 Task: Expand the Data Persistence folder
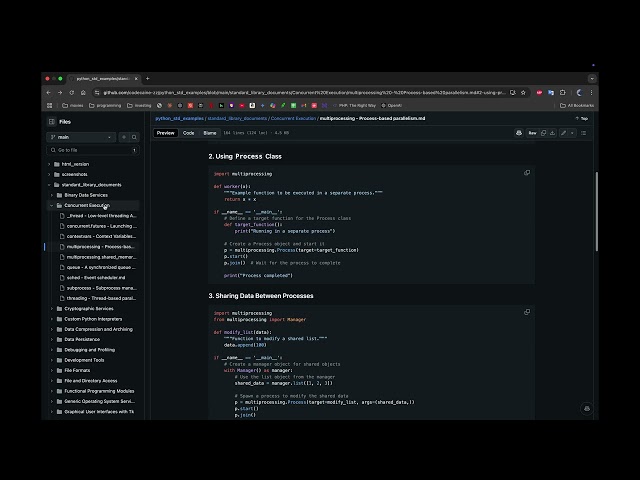[x=52, y=339]
